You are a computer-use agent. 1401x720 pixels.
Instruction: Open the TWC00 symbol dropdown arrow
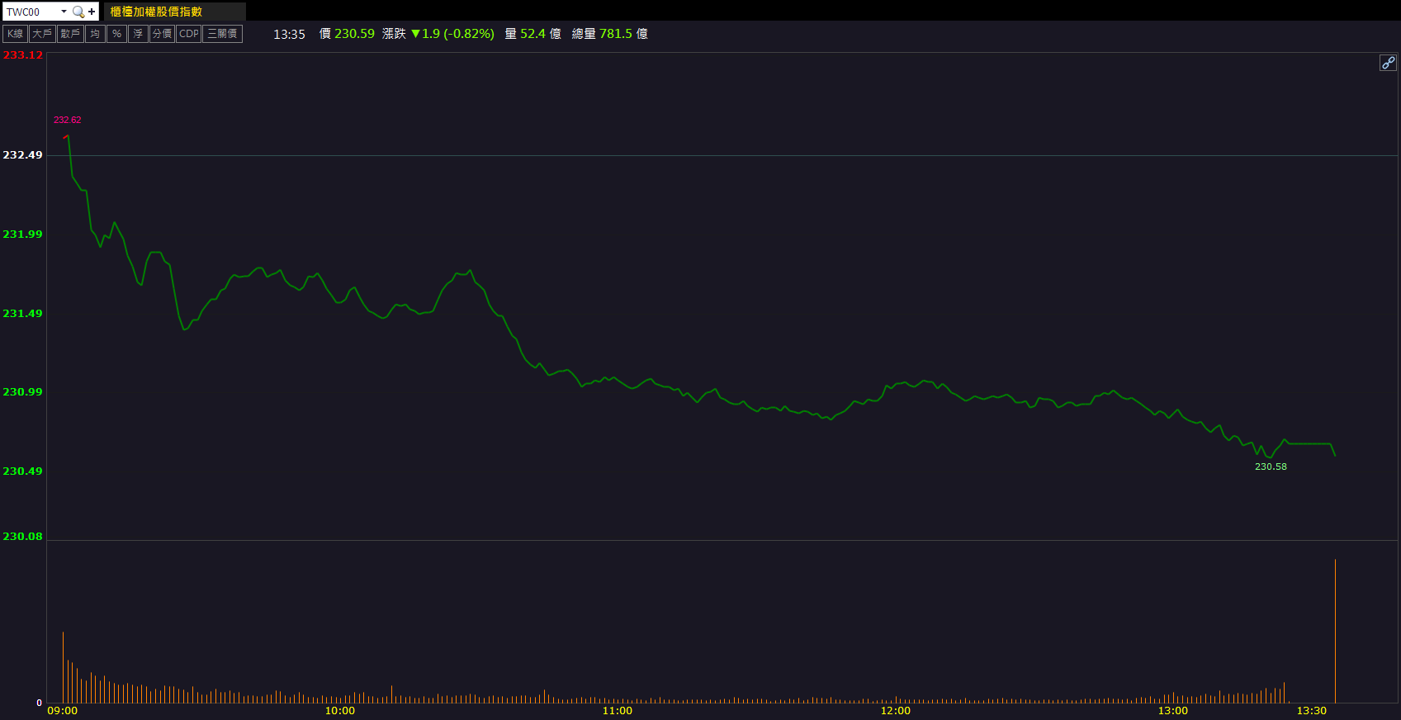point(64,12)
